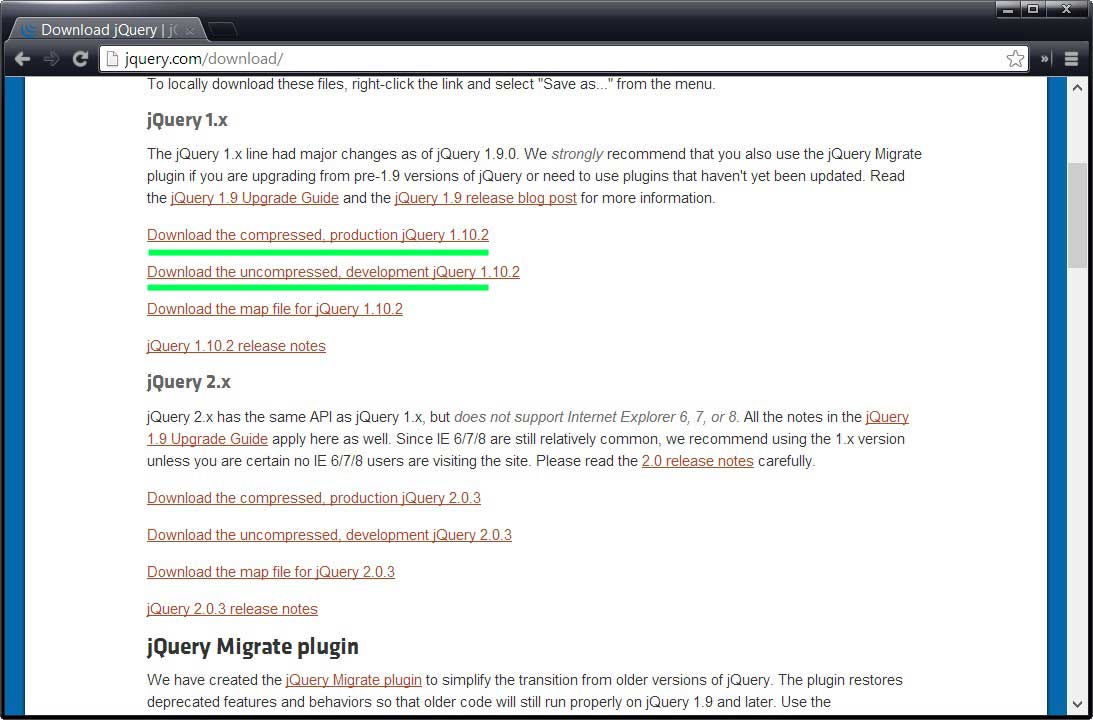Click the browser Back arrow
The image size is (1093, 720).
pyautogui.click(x=22, y=59)
